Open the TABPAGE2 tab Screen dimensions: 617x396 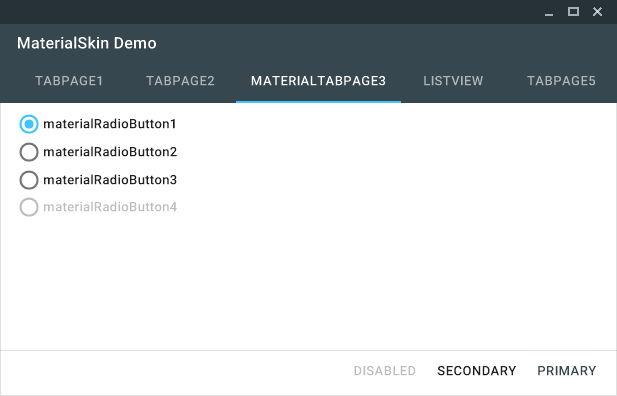(180, 81)
